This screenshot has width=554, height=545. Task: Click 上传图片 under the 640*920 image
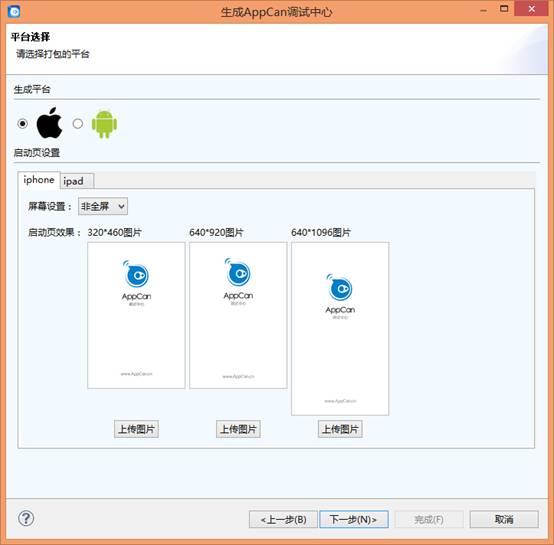(238, 429)
